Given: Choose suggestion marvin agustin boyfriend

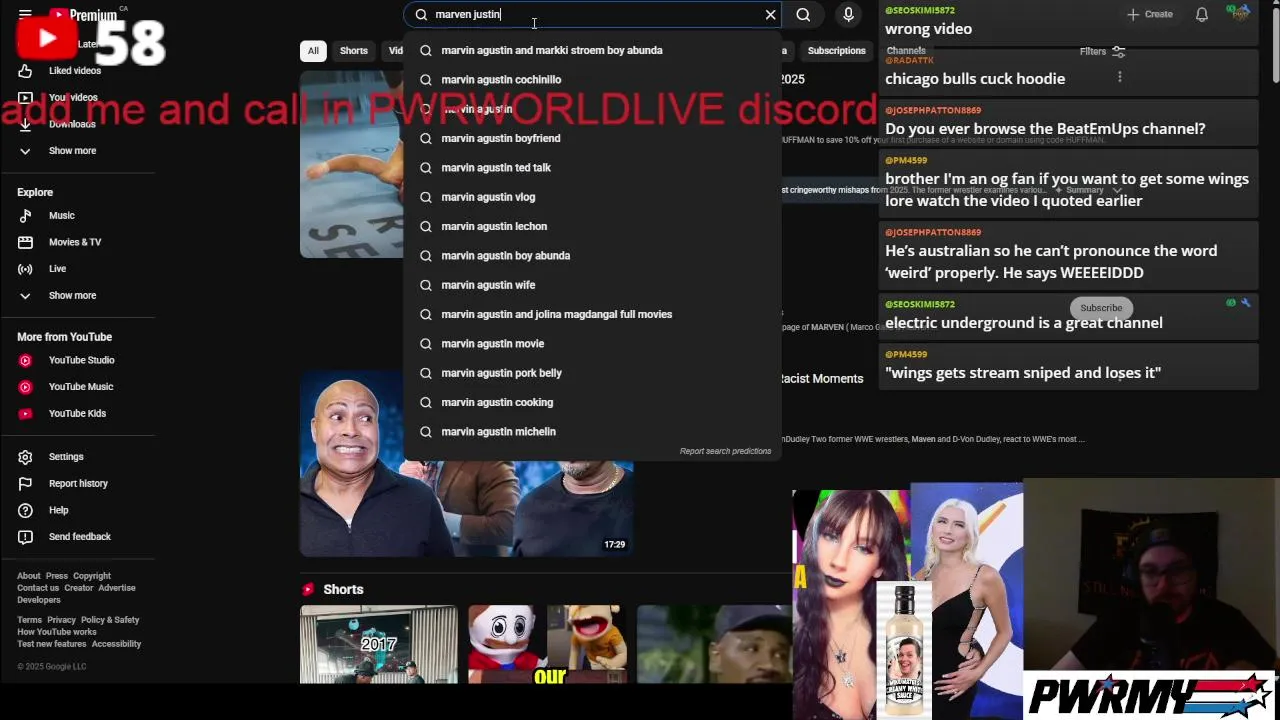Looking at the screenshot, I should (x=592, y=138).
